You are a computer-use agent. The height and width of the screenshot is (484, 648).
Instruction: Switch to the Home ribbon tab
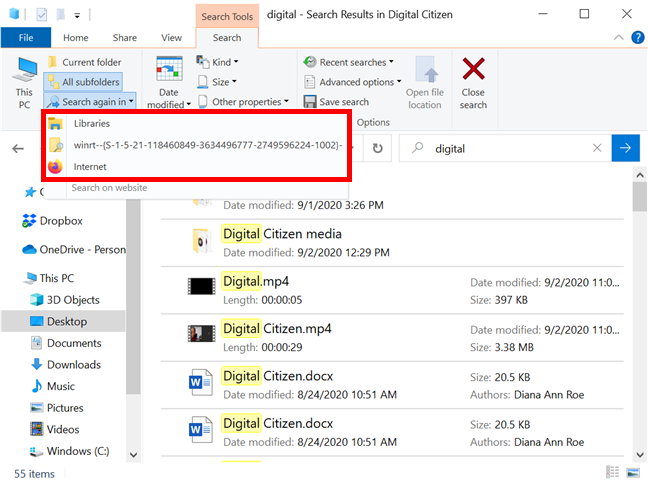pos(76,38)
